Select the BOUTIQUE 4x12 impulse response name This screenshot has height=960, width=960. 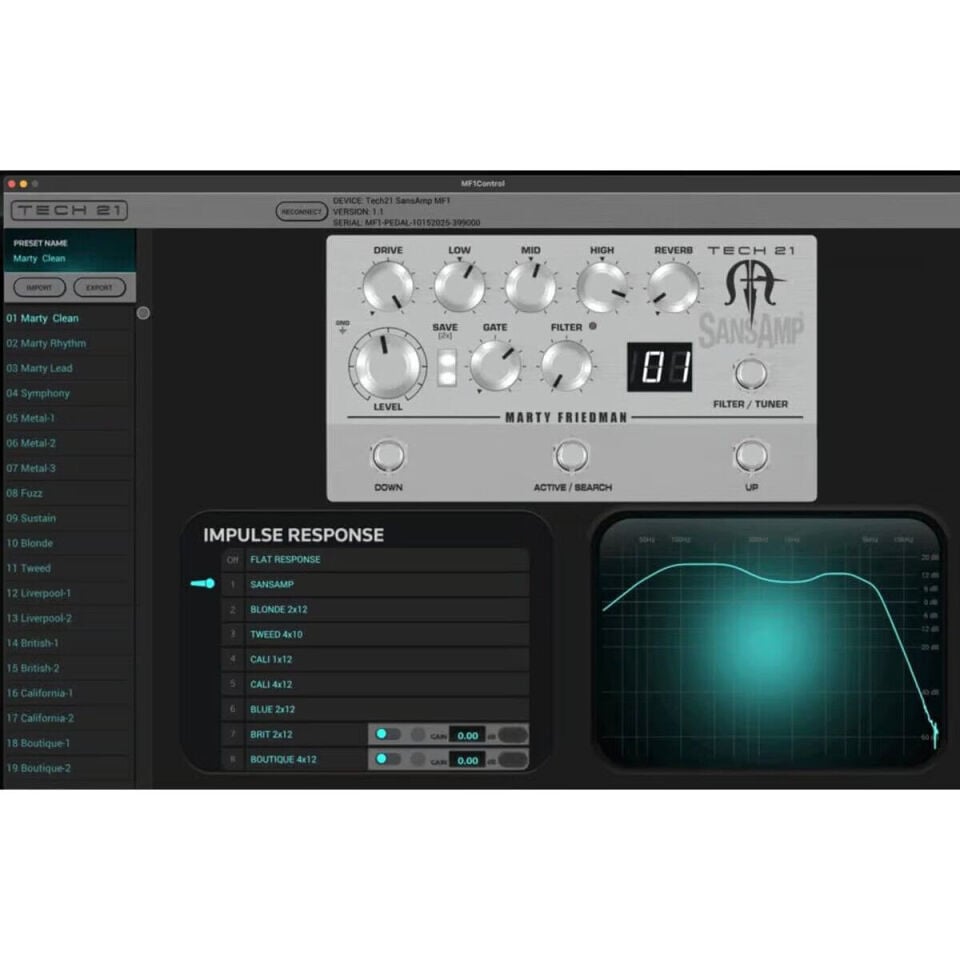tap(283, 760)
